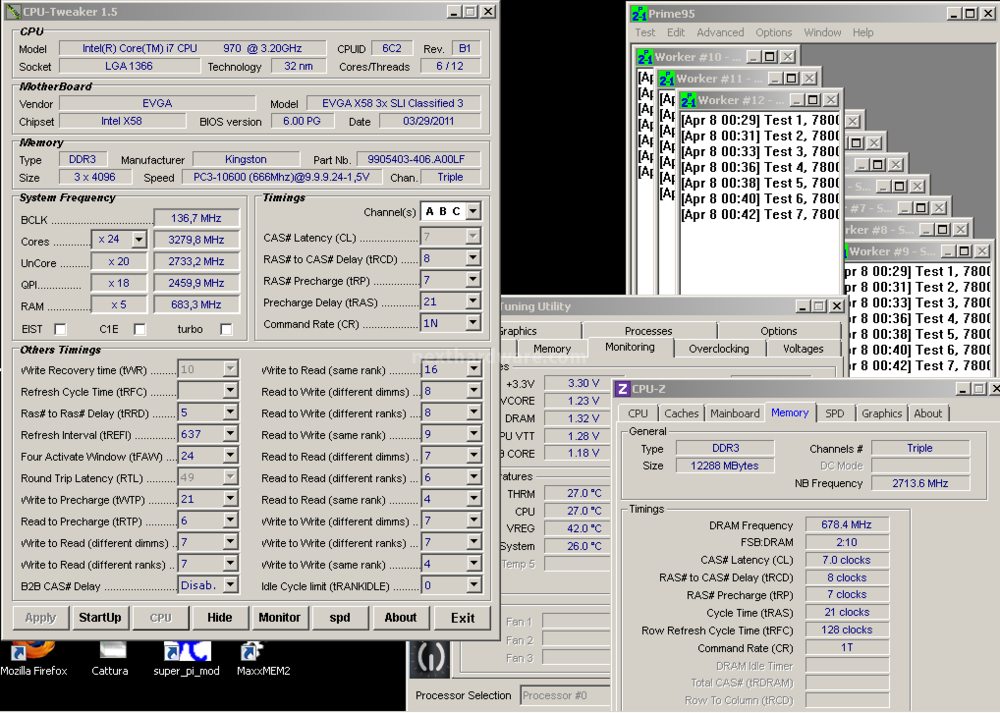Viewport: 1000px width, 713px height.
Task: Click the Worker #11 window icon
Action: point(666,79)
